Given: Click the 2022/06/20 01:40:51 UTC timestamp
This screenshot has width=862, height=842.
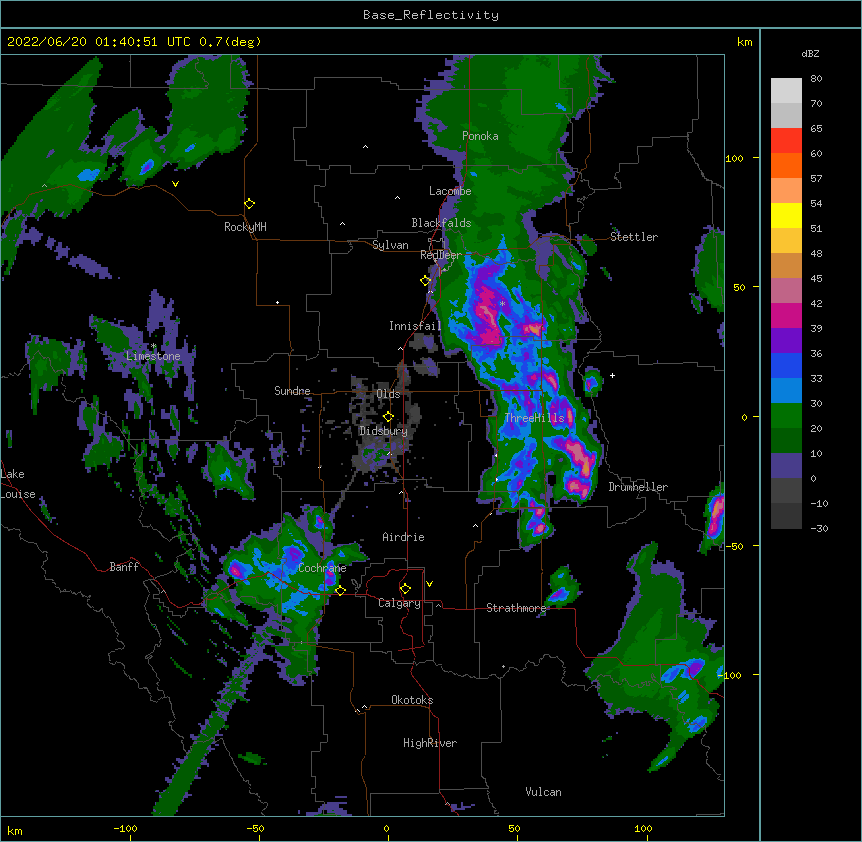Looking at the screenshot, I should [x=134, y=42].
